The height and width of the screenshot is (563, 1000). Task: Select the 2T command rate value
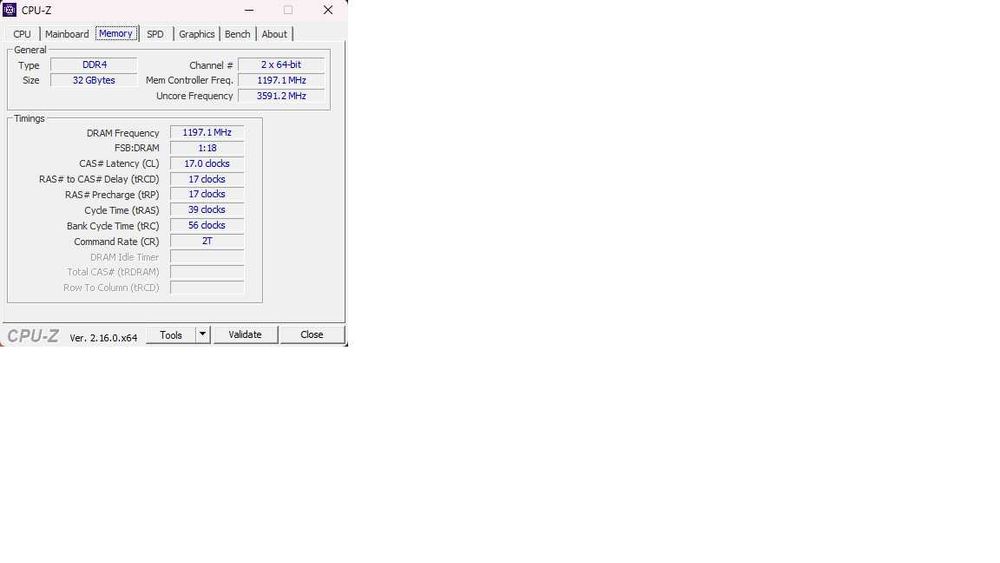coord(207,241)
